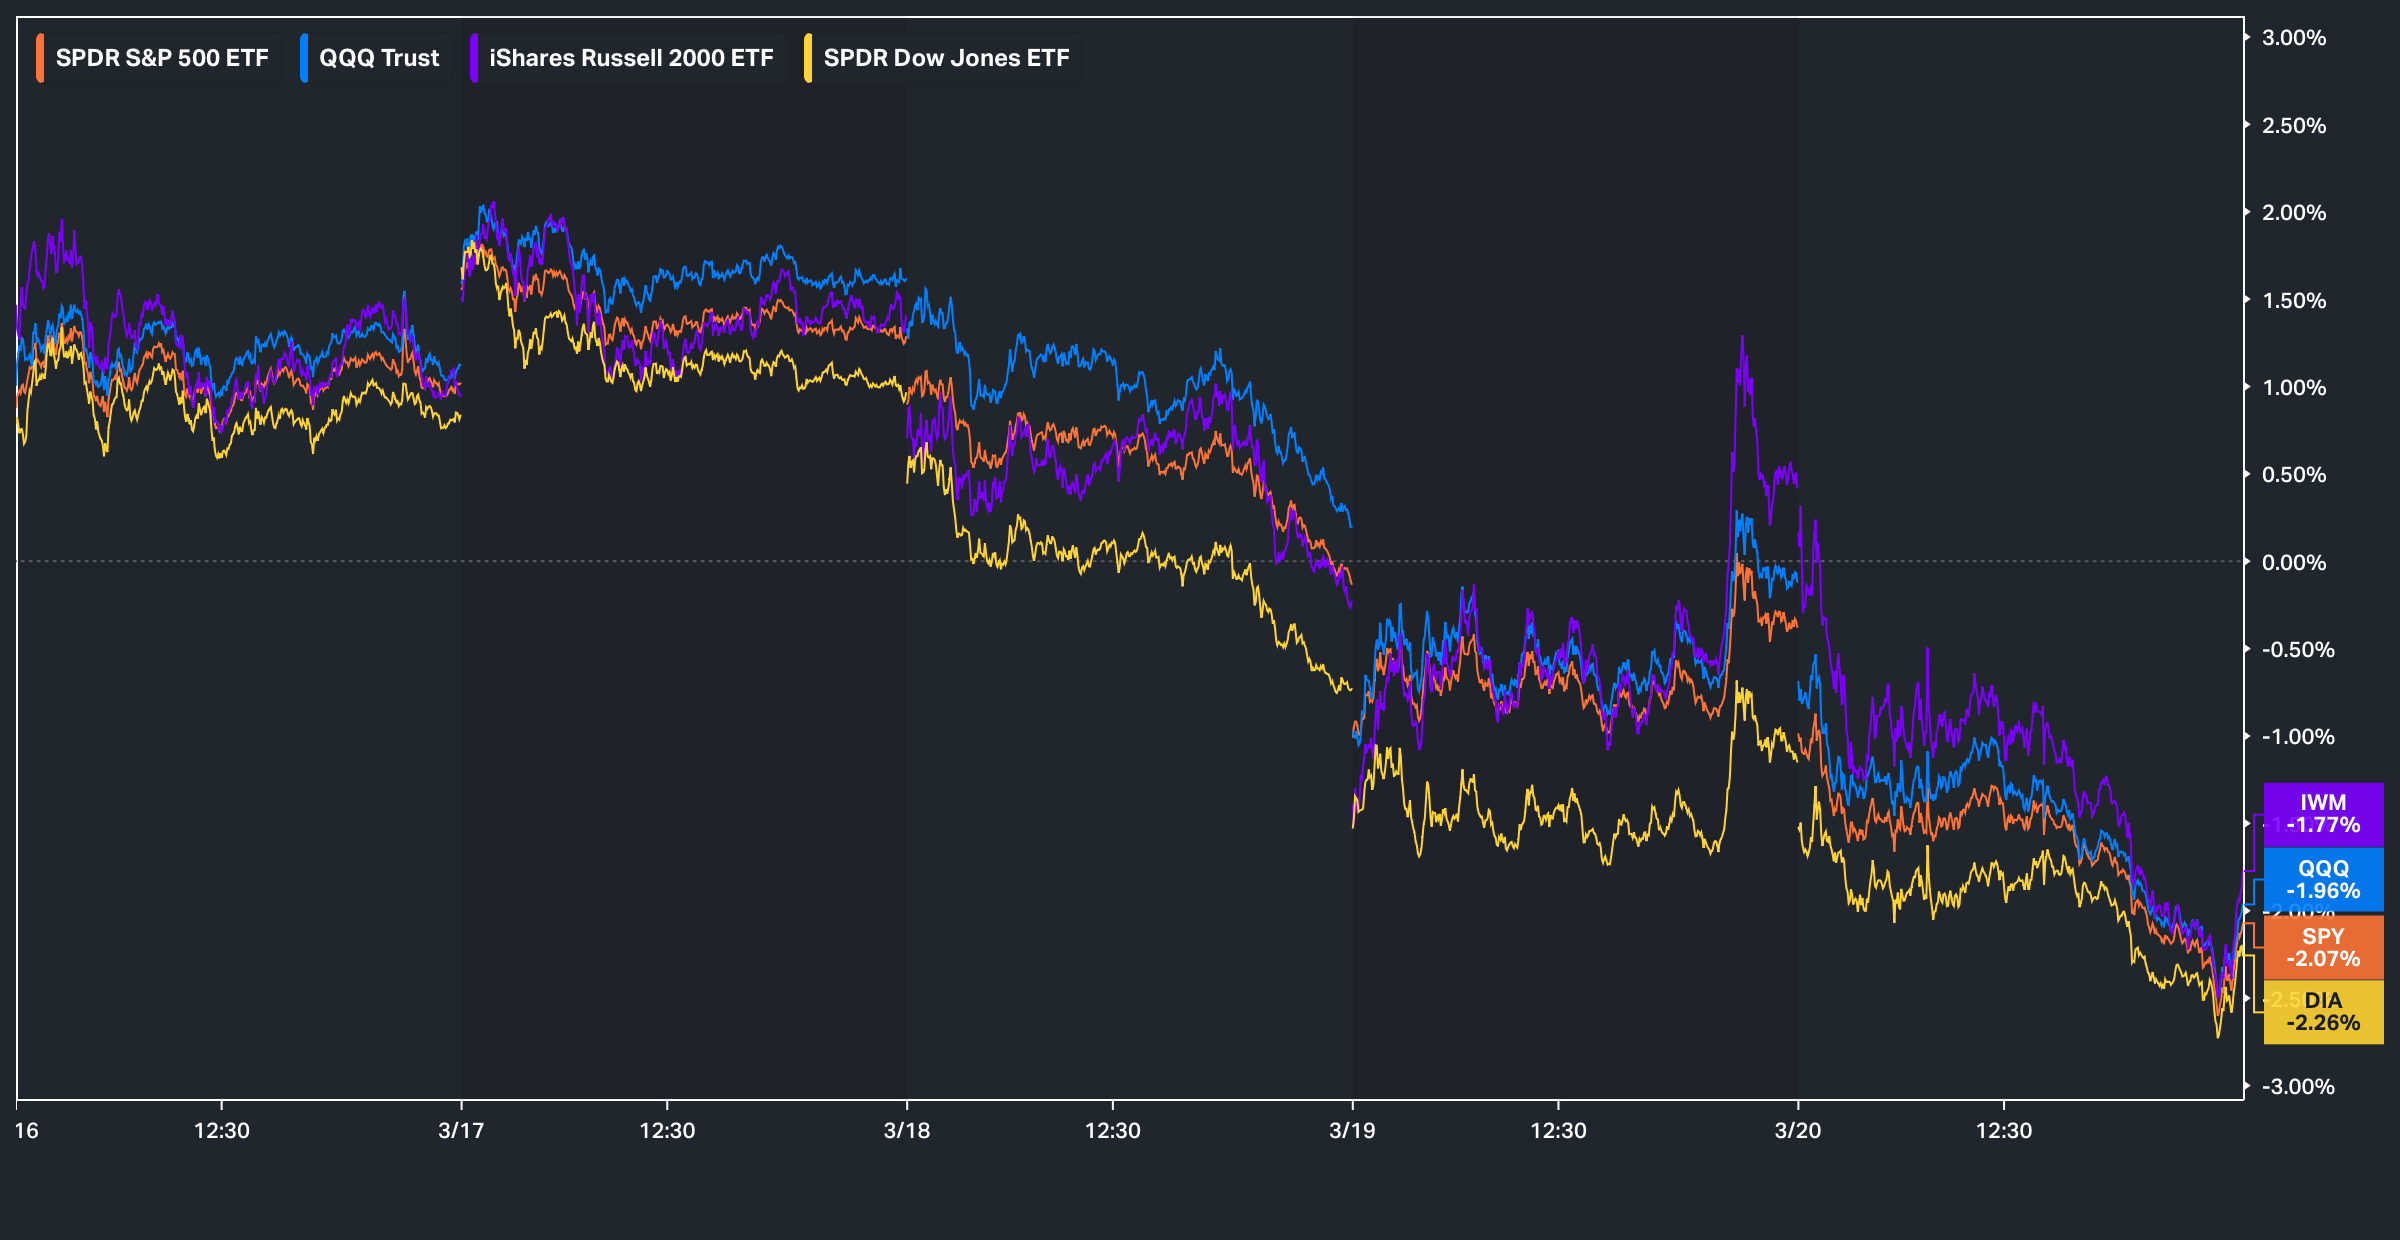The width and height of the screenshot is (2400, 1240).
Task: Click the 3/19 date marker on time axis
Action: [x=1352, y=1131]
